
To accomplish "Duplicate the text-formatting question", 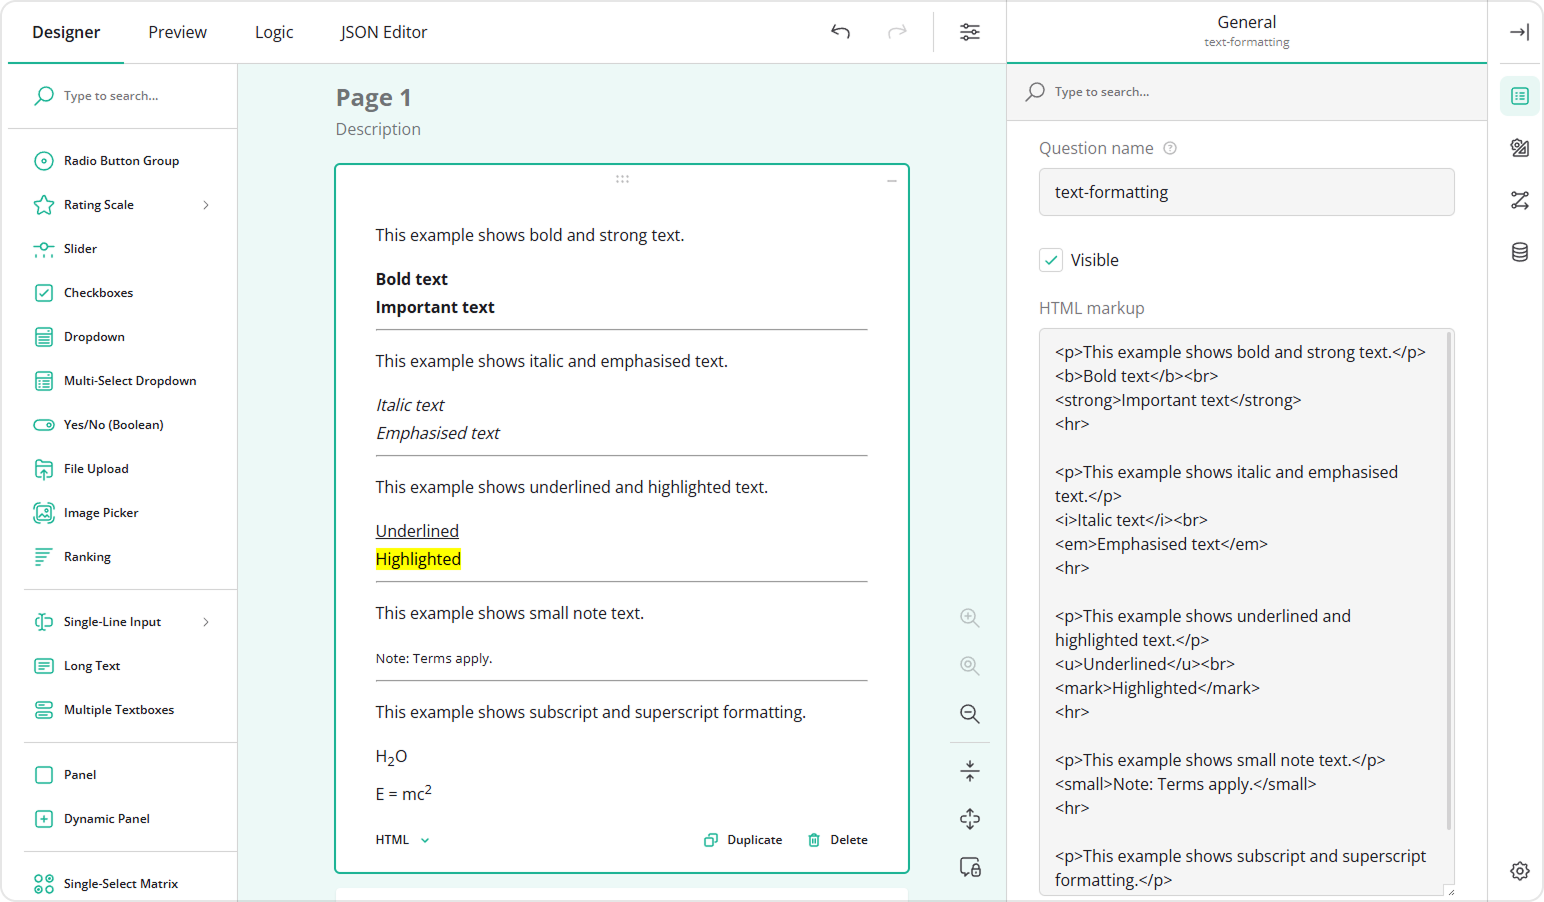I will 743,839.
